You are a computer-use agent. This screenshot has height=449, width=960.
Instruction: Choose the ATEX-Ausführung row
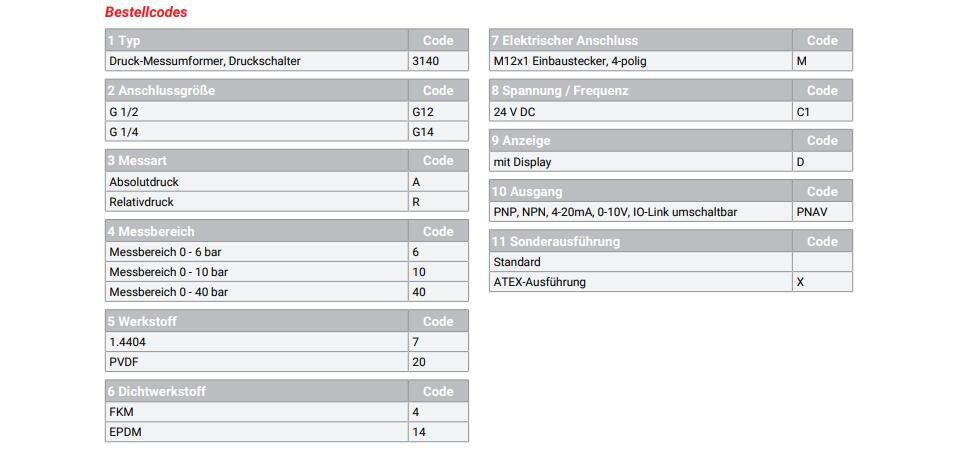[x=671, y=282]
